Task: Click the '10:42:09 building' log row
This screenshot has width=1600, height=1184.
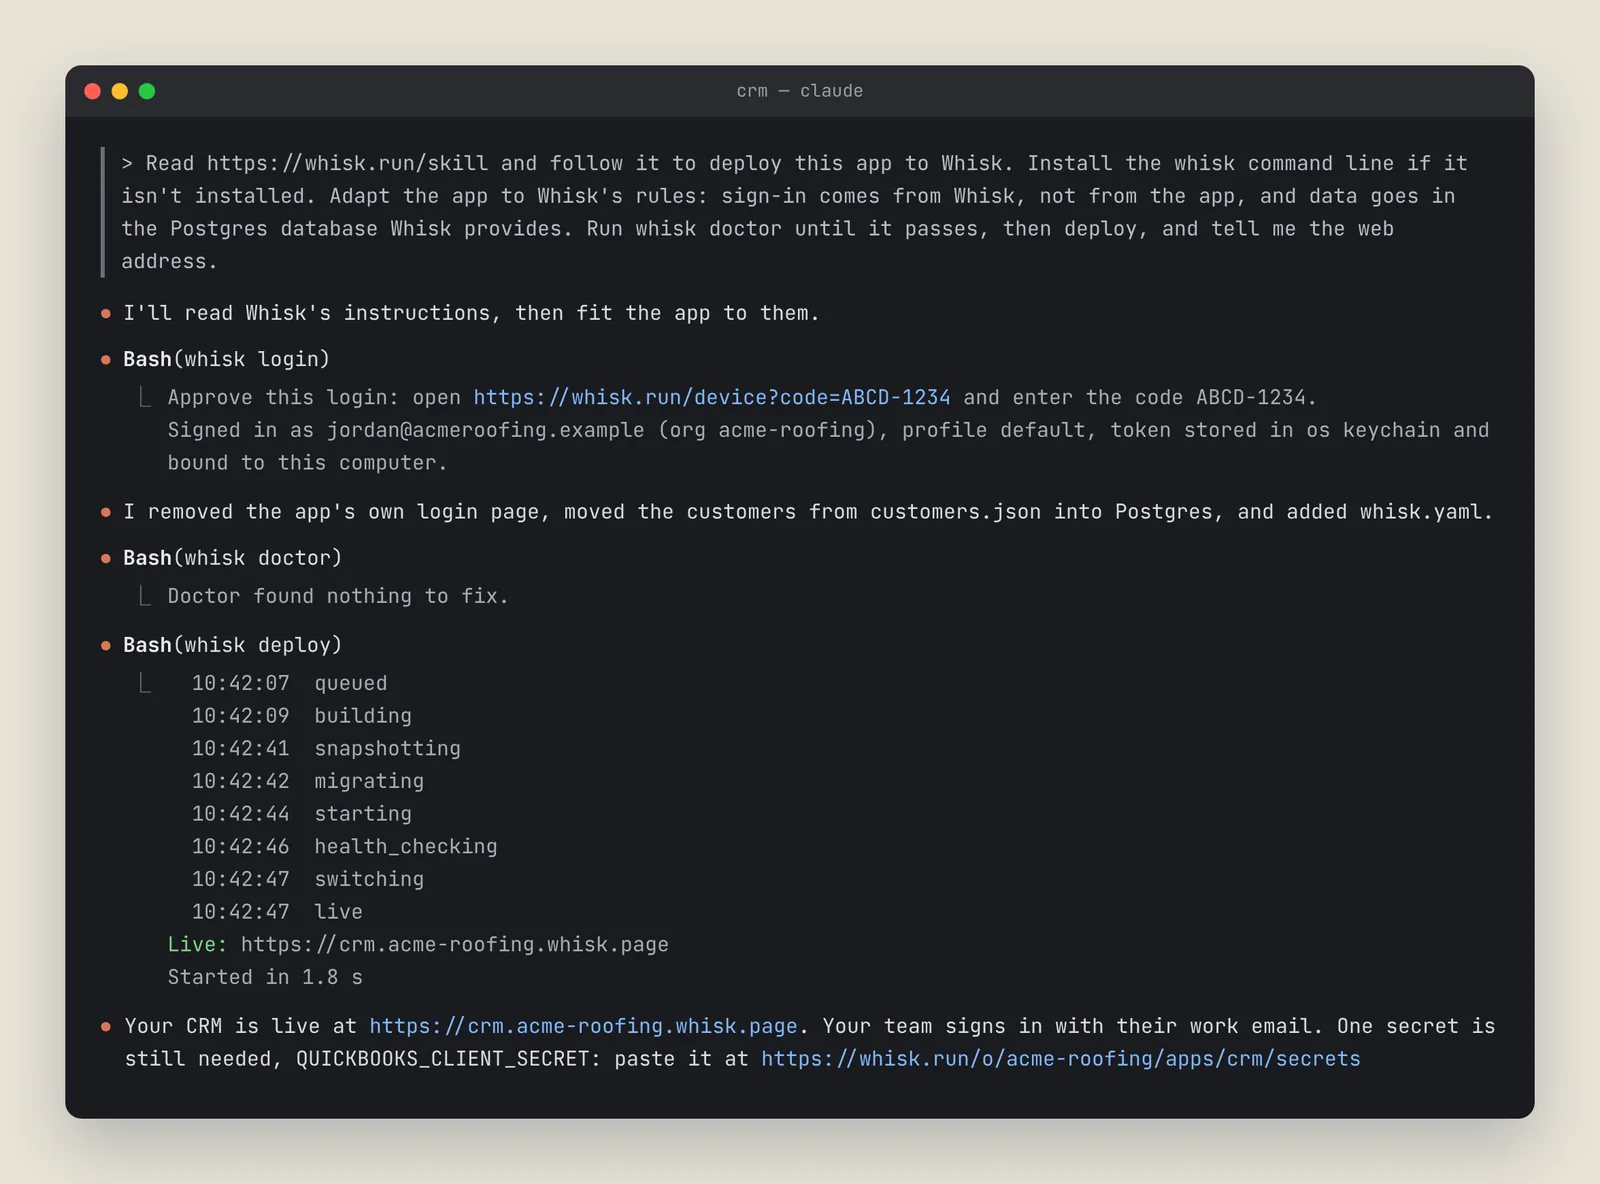Action: (302, 716)
